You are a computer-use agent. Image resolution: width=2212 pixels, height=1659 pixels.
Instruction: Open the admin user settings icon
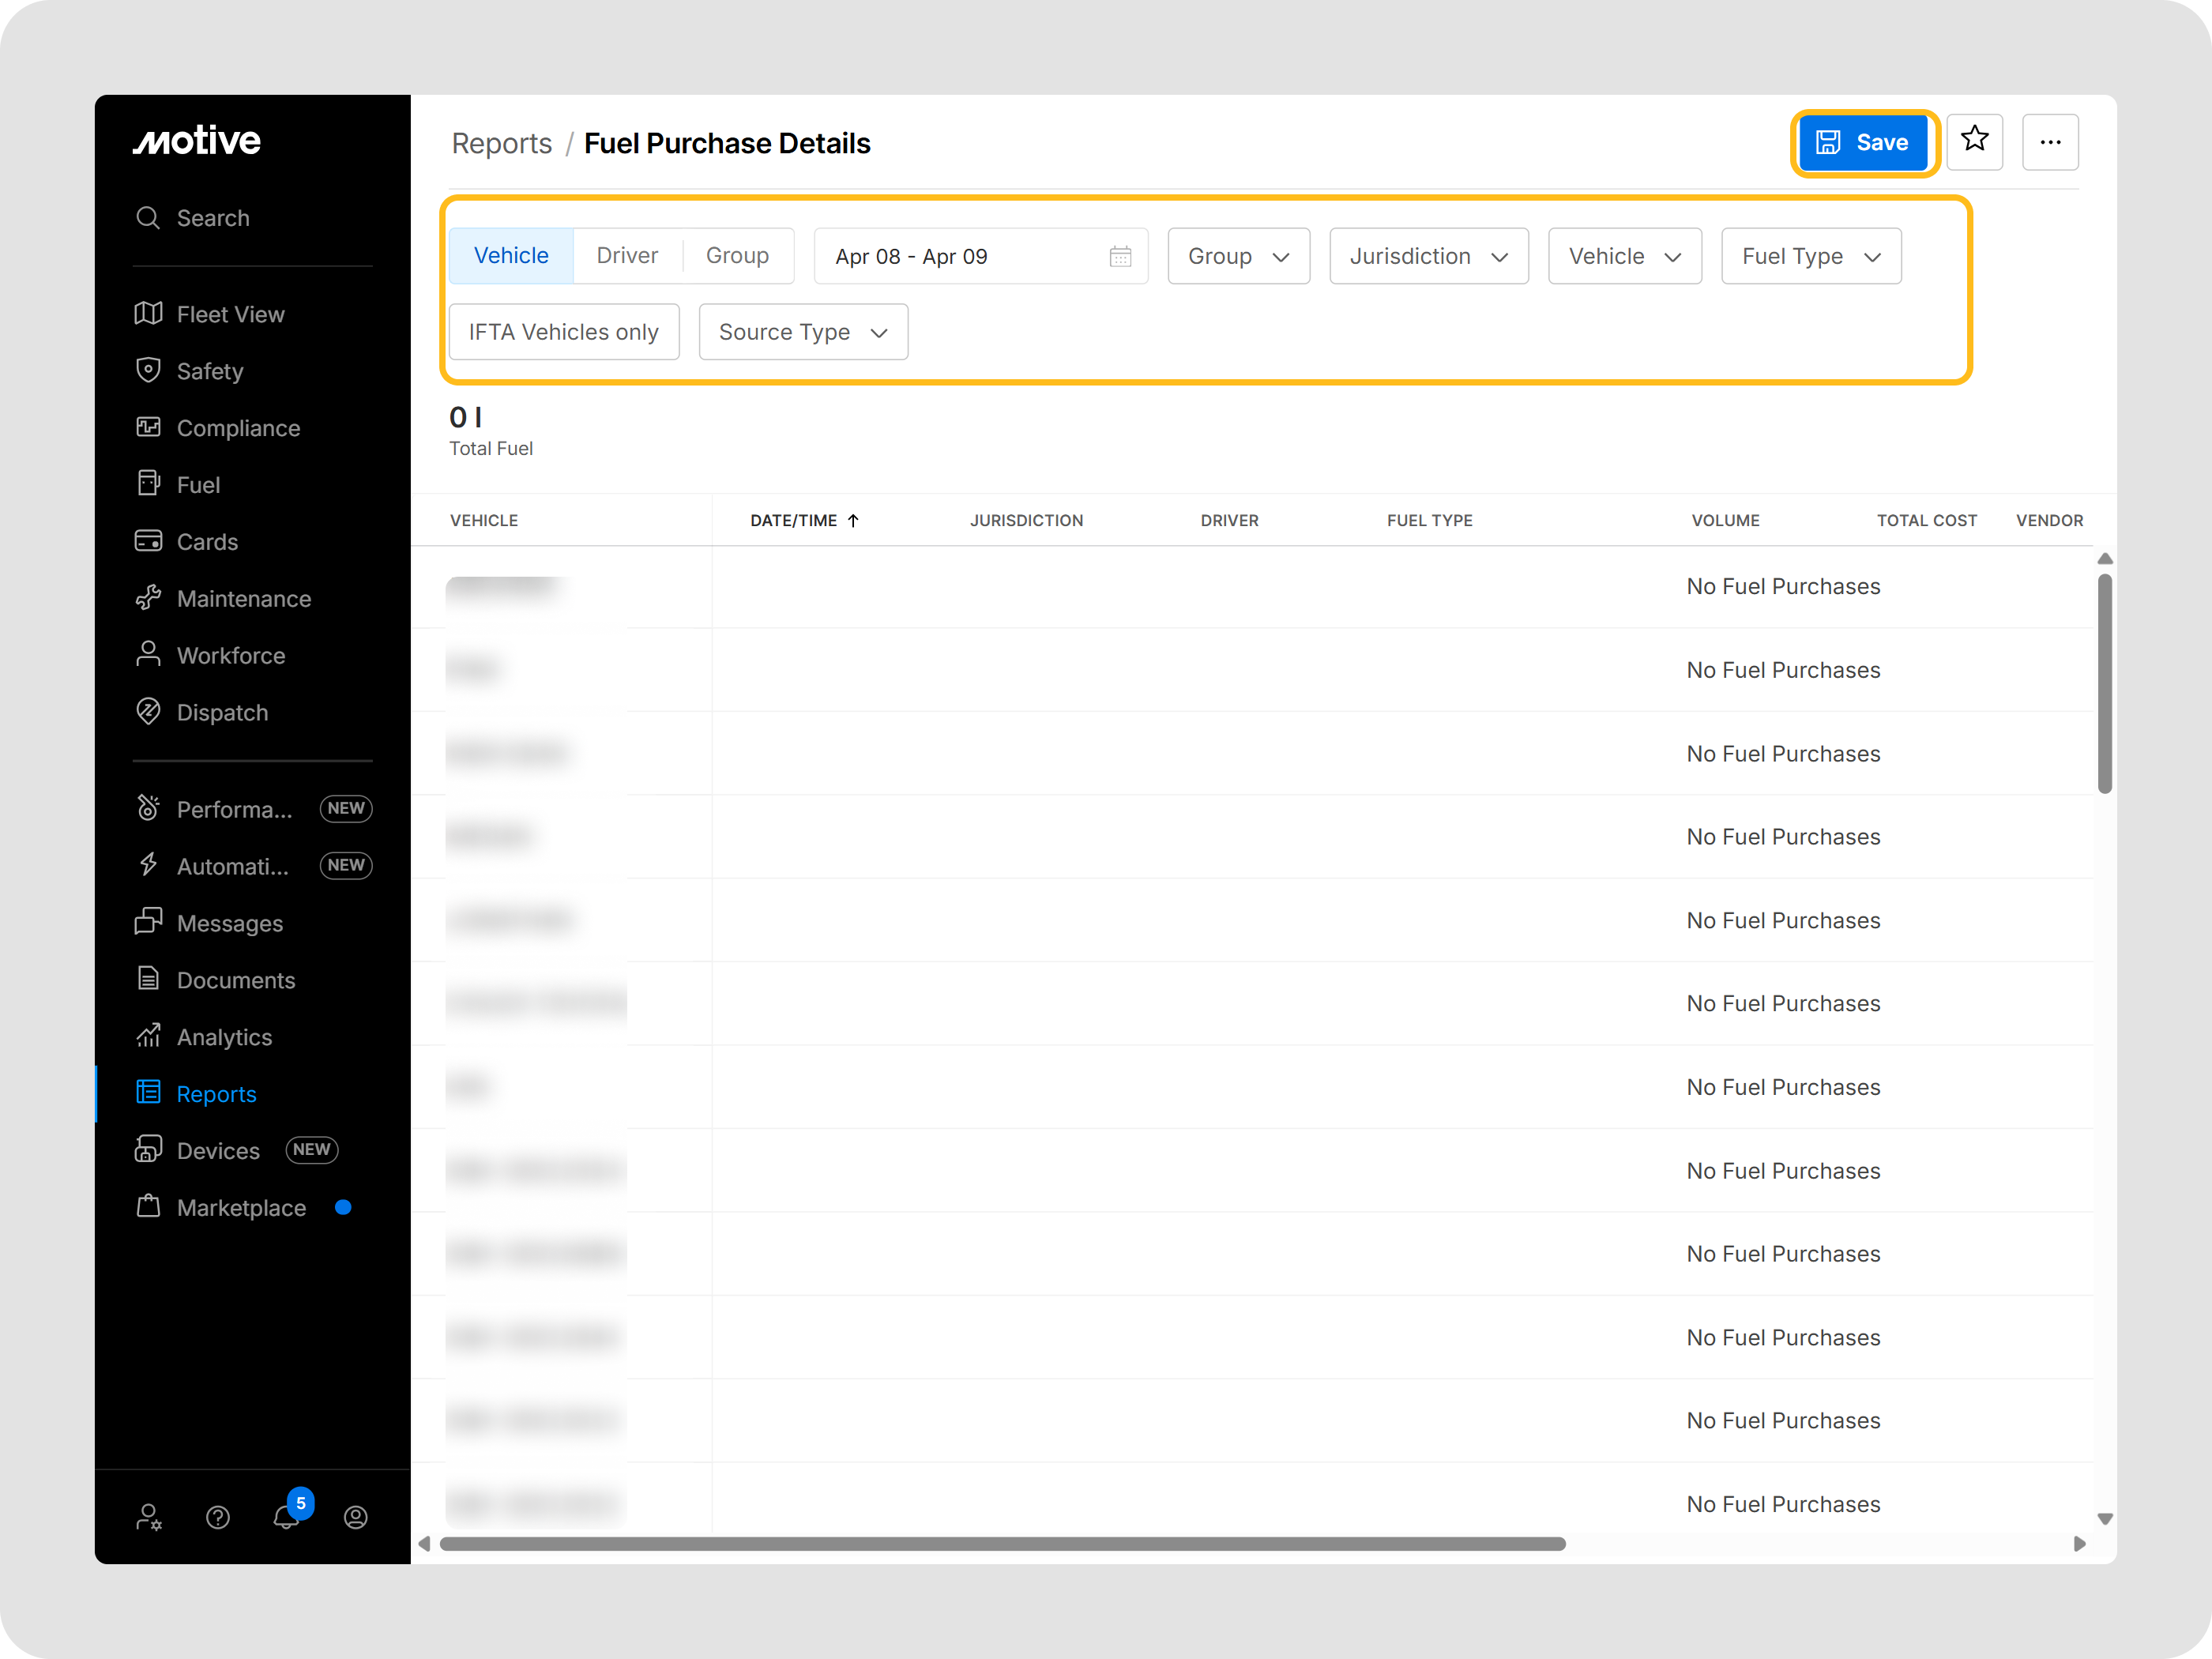(x=149, y=1517)
